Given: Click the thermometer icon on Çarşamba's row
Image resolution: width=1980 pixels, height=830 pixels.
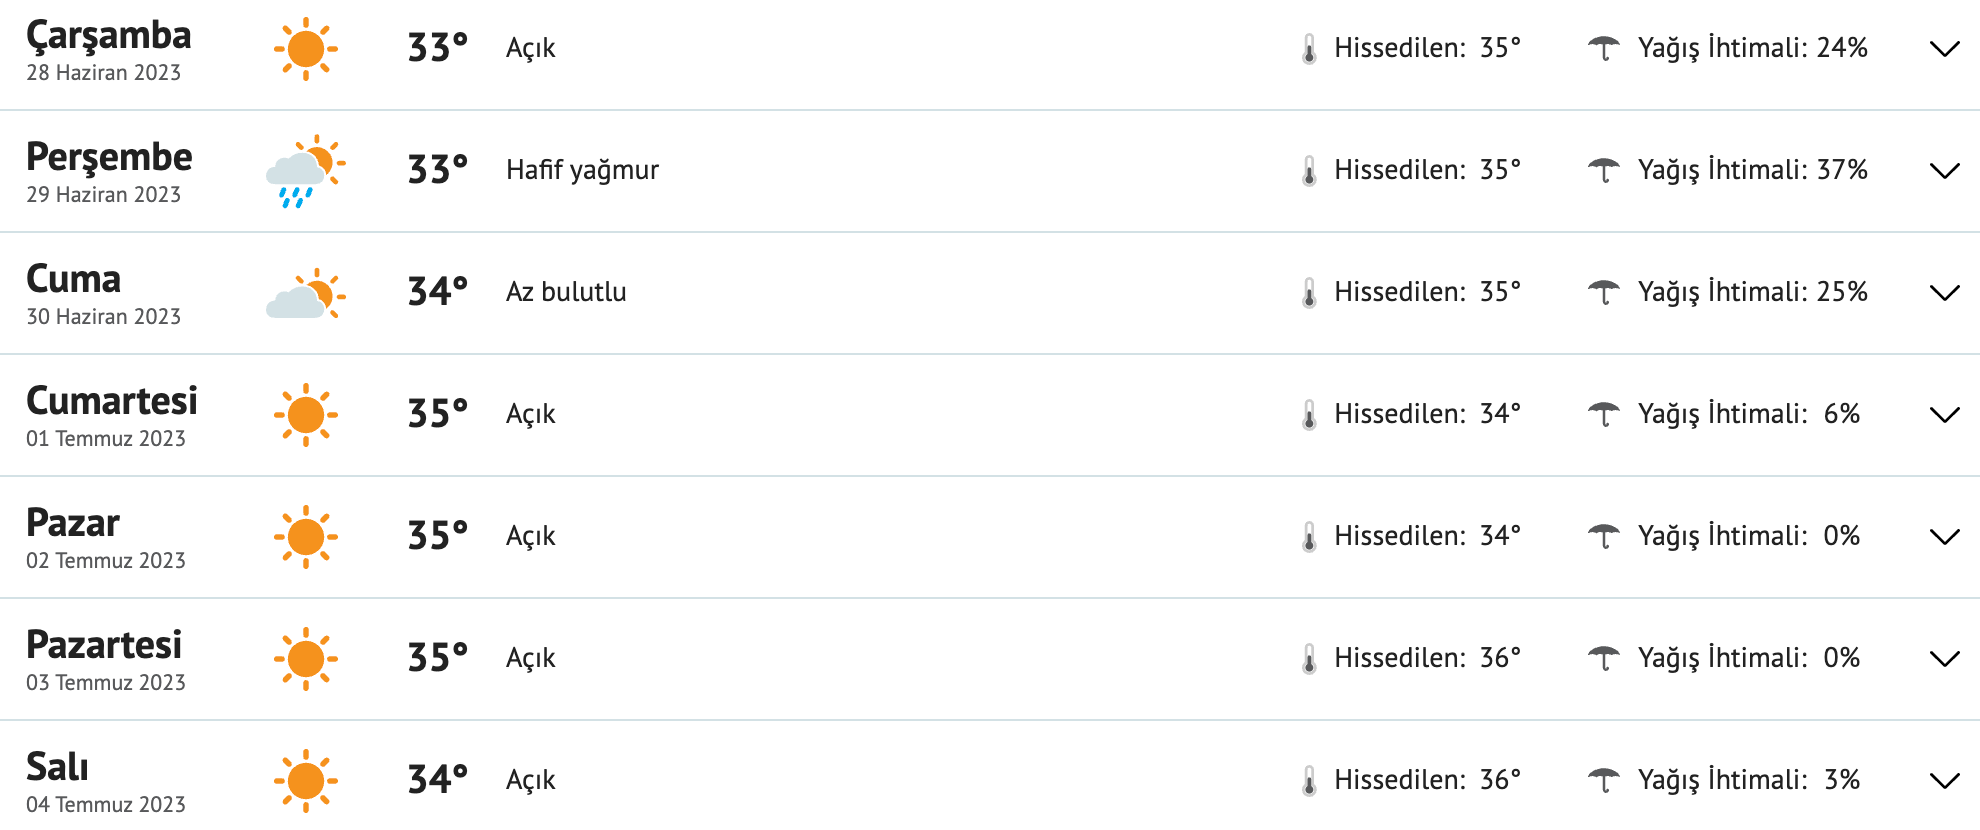Looking at the screenshot, I should [1310, 46].
